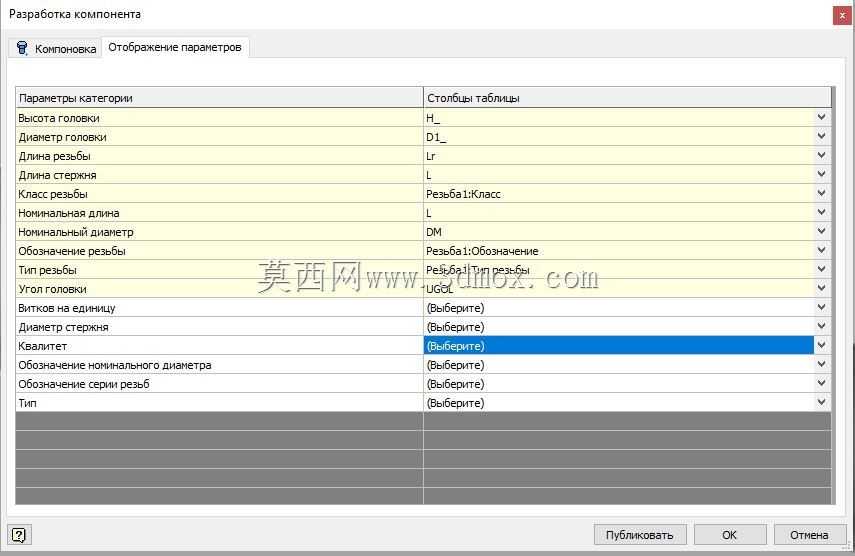Click (Выберите) cell in Диаметр стержня row
The height and width of the screenshot is (556, 855).
(619, 327)
